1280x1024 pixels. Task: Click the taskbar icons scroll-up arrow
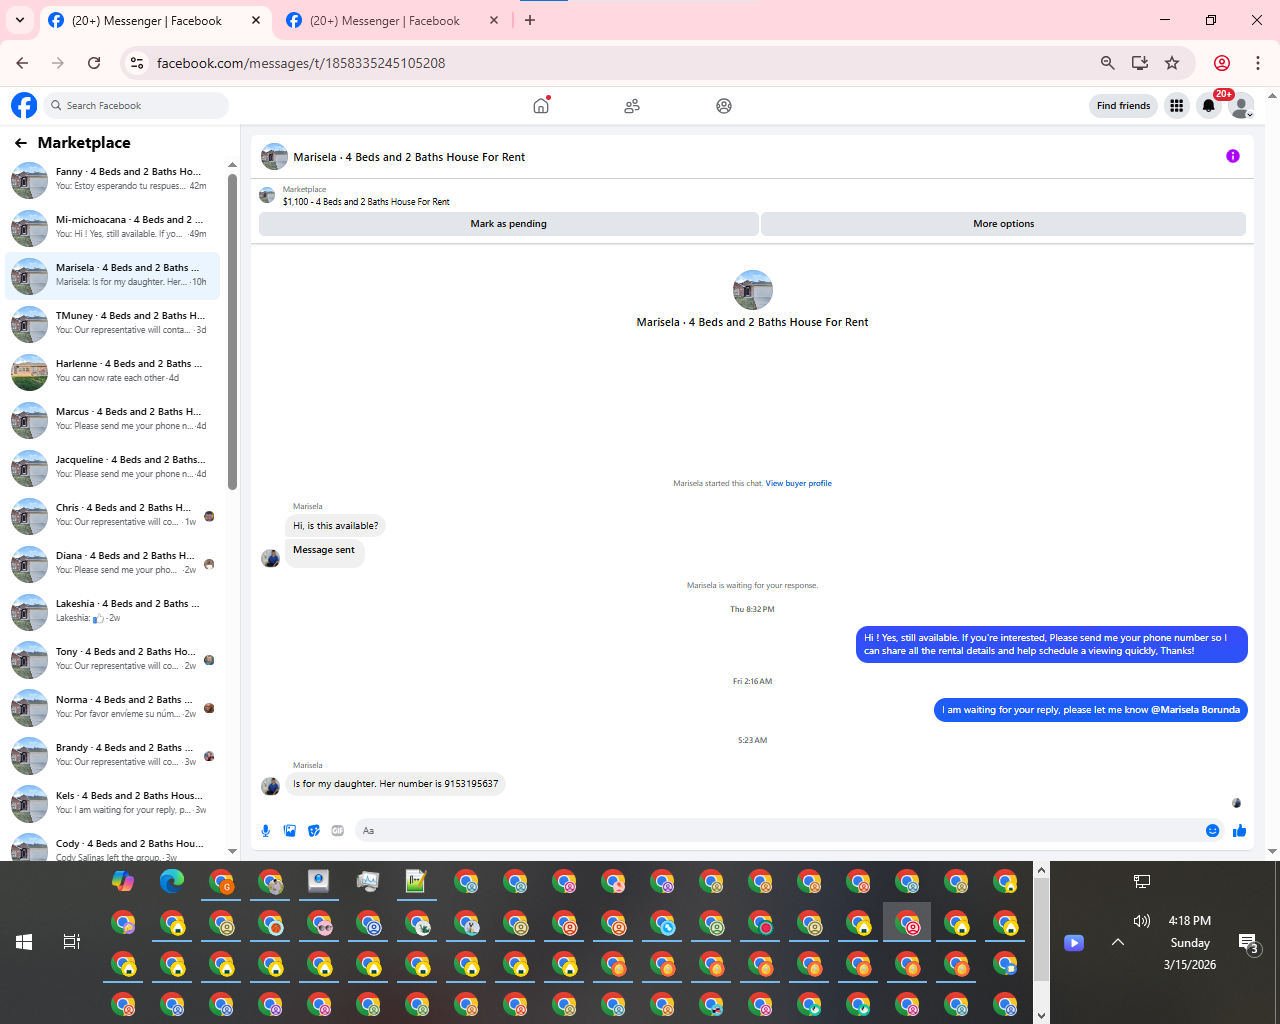tap(1041, 870)
